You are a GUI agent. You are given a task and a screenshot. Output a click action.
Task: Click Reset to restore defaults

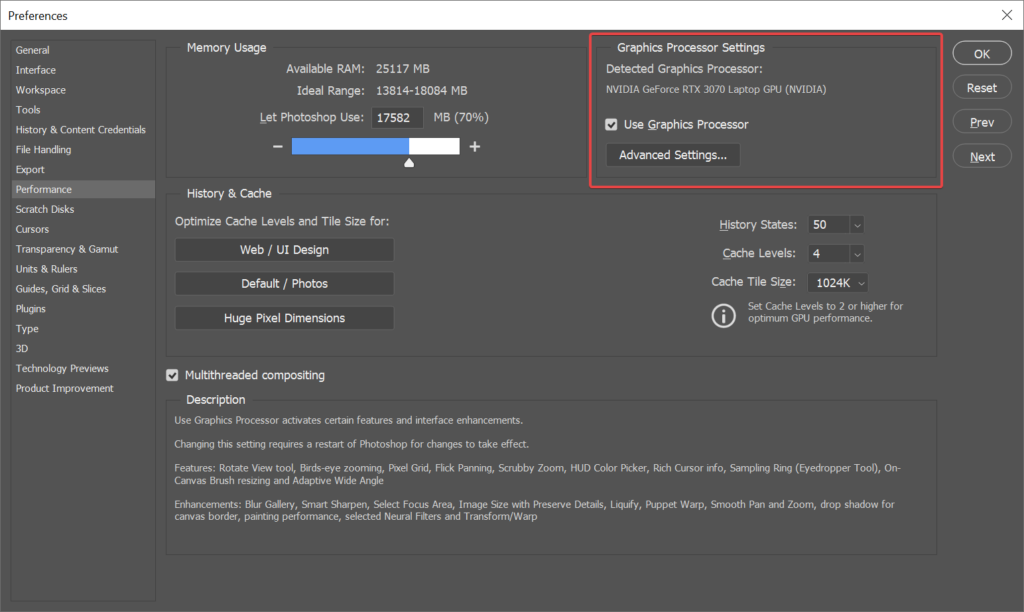point(981,87)
